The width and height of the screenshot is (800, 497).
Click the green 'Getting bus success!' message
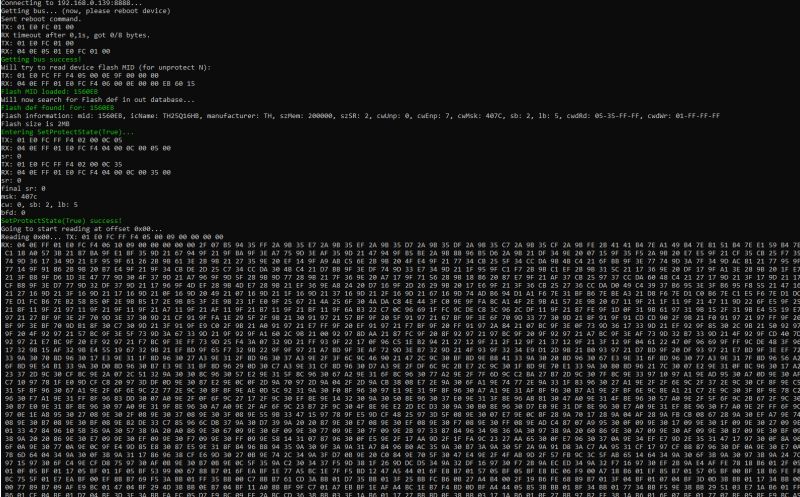(41, 59)
